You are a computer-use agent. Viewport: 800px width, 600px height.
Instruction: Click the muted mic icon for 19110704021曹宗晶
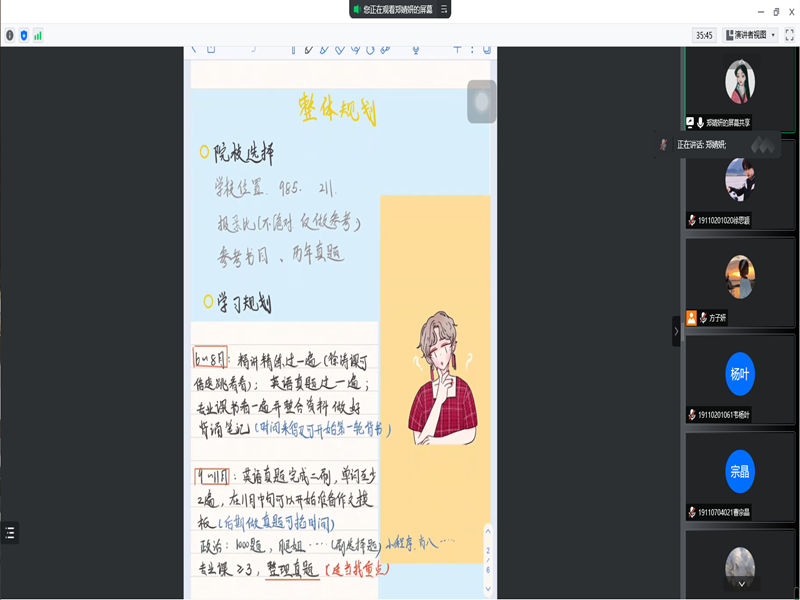pyautogui.click(x=692, y=512)
